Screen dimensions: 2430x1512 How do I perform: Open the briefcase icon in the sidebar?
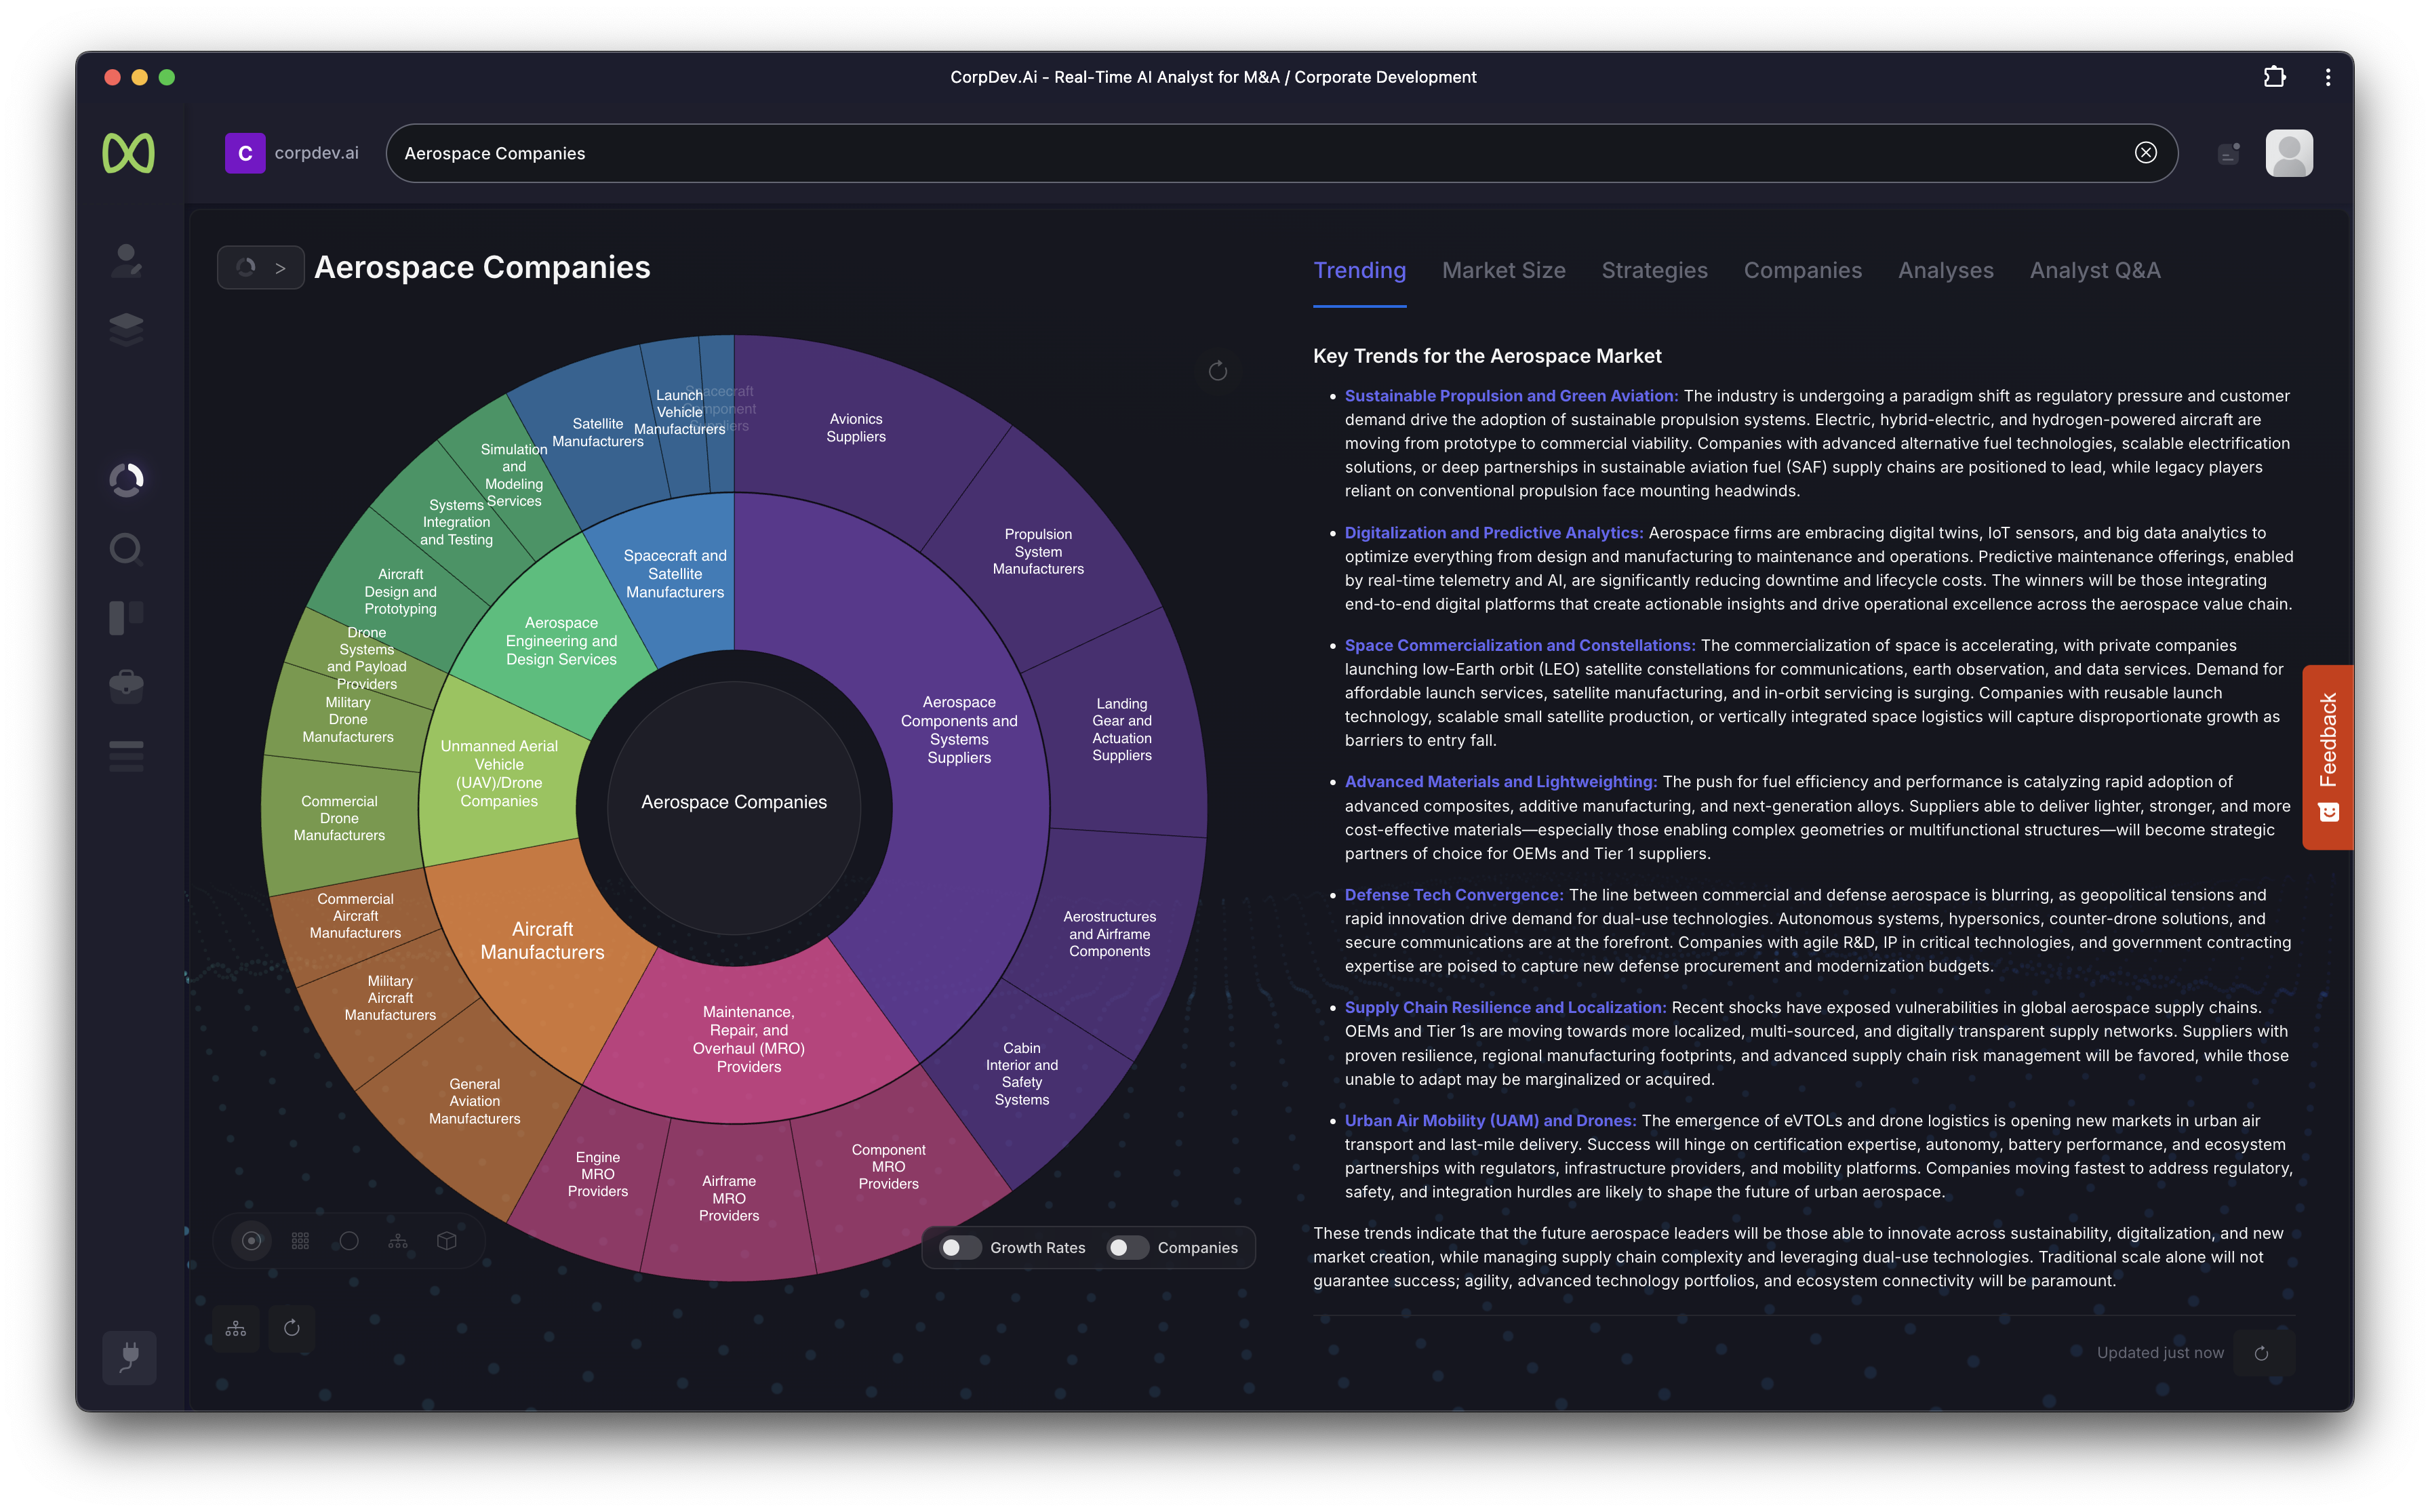pos(126,686)
